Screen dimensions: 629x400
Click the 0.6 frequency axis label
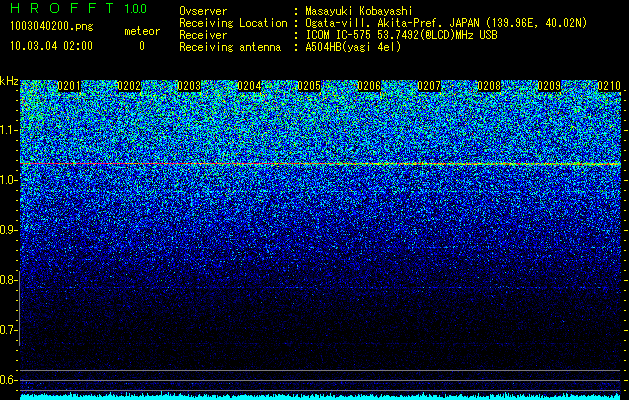[8, 380]
